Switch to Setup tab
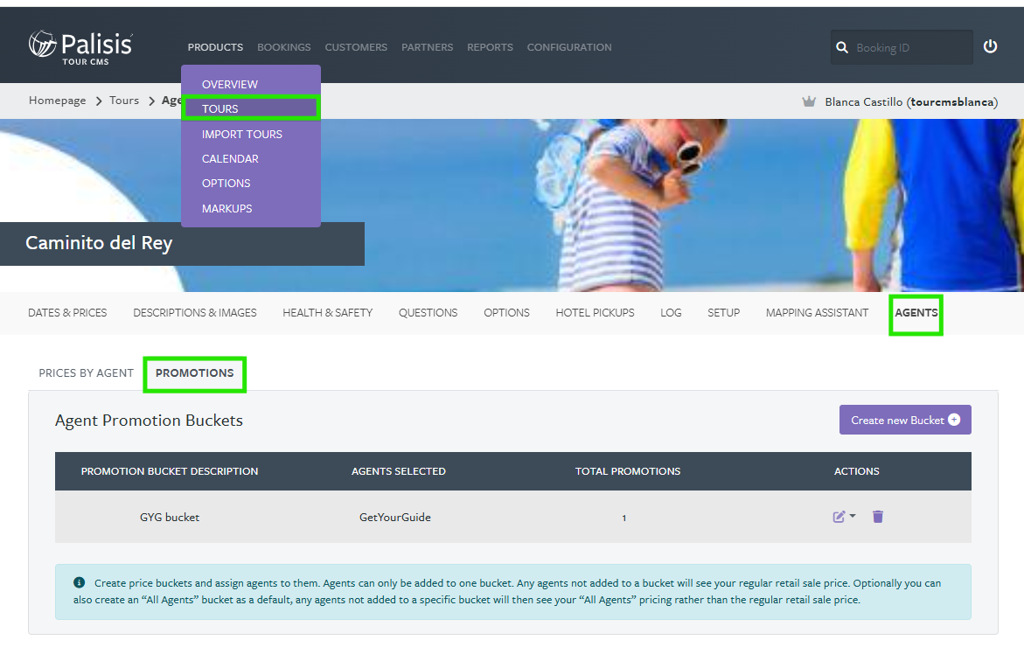The width and height of the screenshot is (1024, 654). 723,312
